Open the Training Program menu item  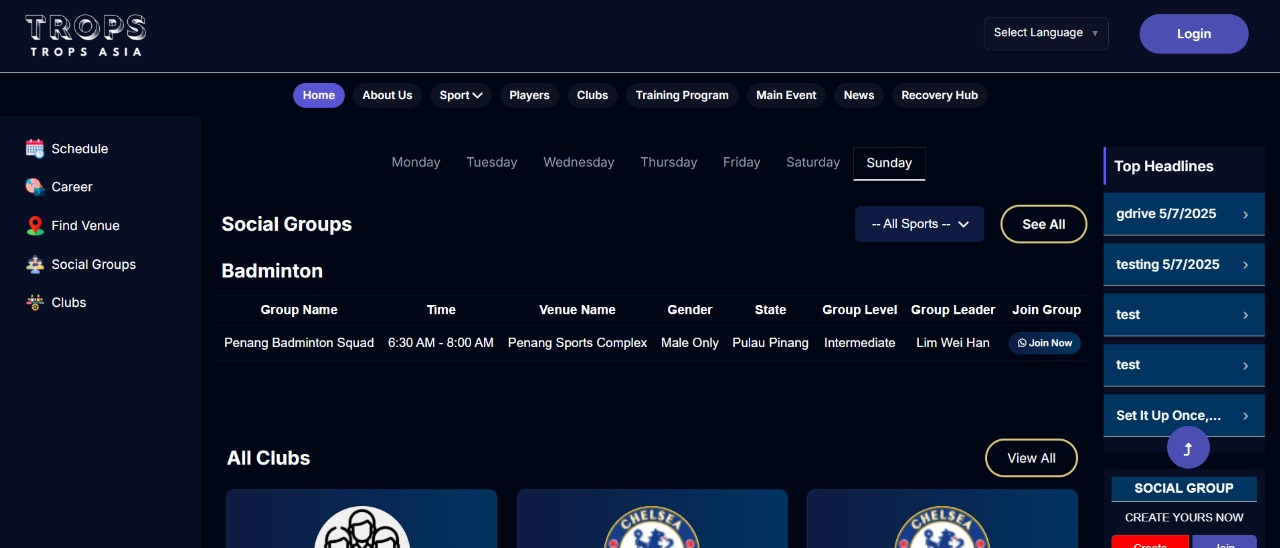(x=682, y=95)
